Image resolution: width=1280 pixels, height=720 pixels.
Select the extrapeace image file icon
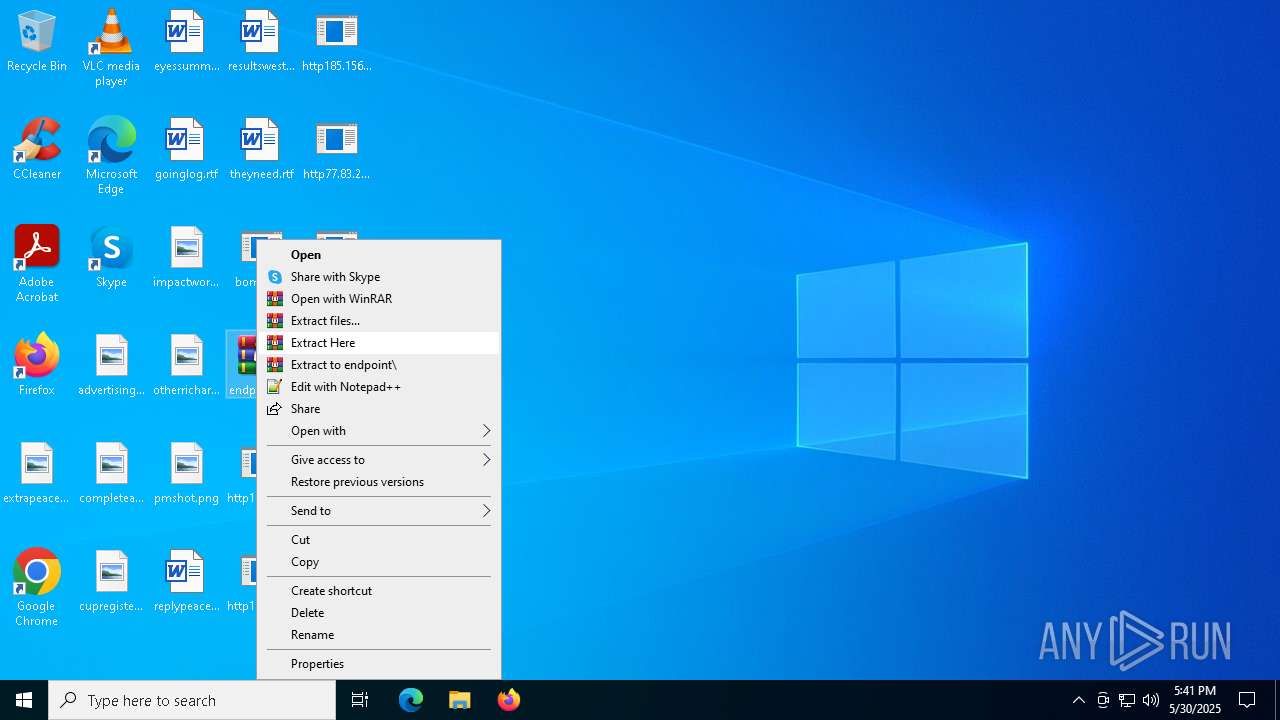[37, 474]
